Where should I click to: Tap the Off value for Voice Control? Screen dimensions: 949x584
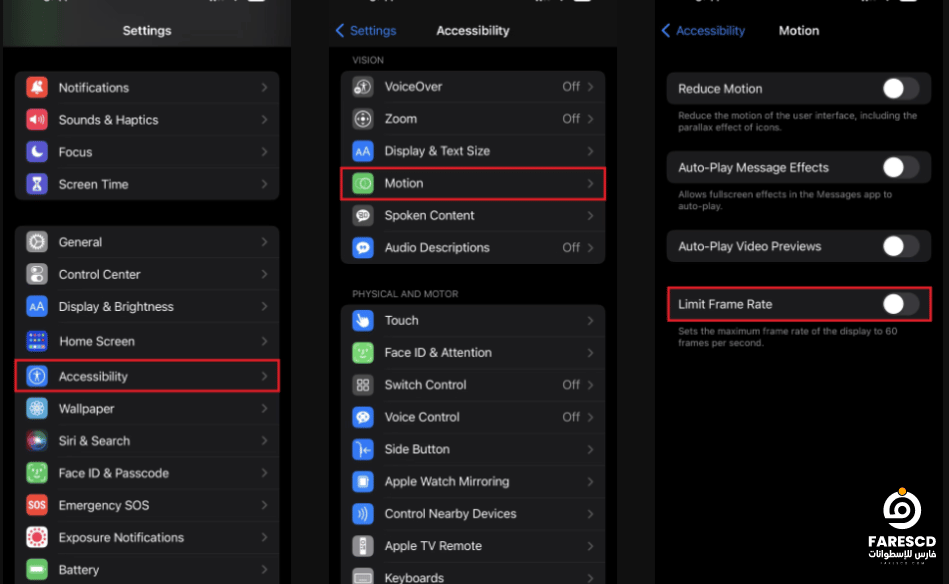tap(571, 417)
